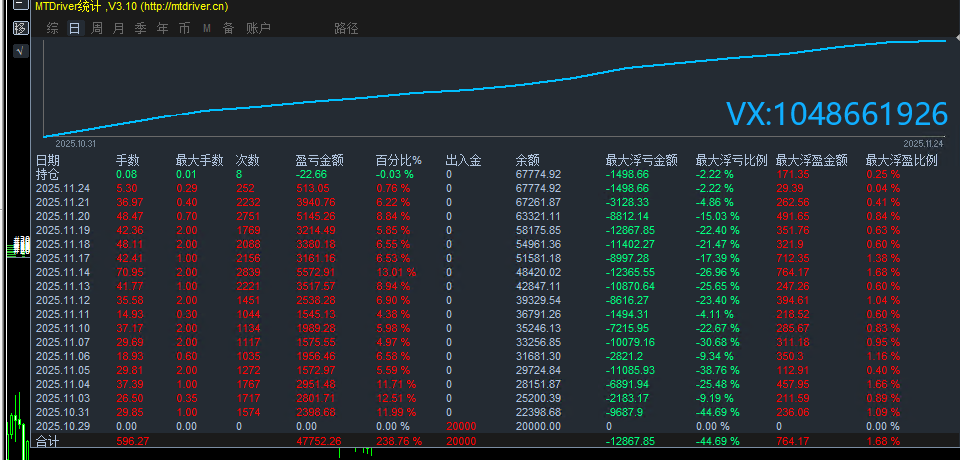Click the collapse minus icon at top-left
This screenshot has width=960, height=460.
click(20, 6)
